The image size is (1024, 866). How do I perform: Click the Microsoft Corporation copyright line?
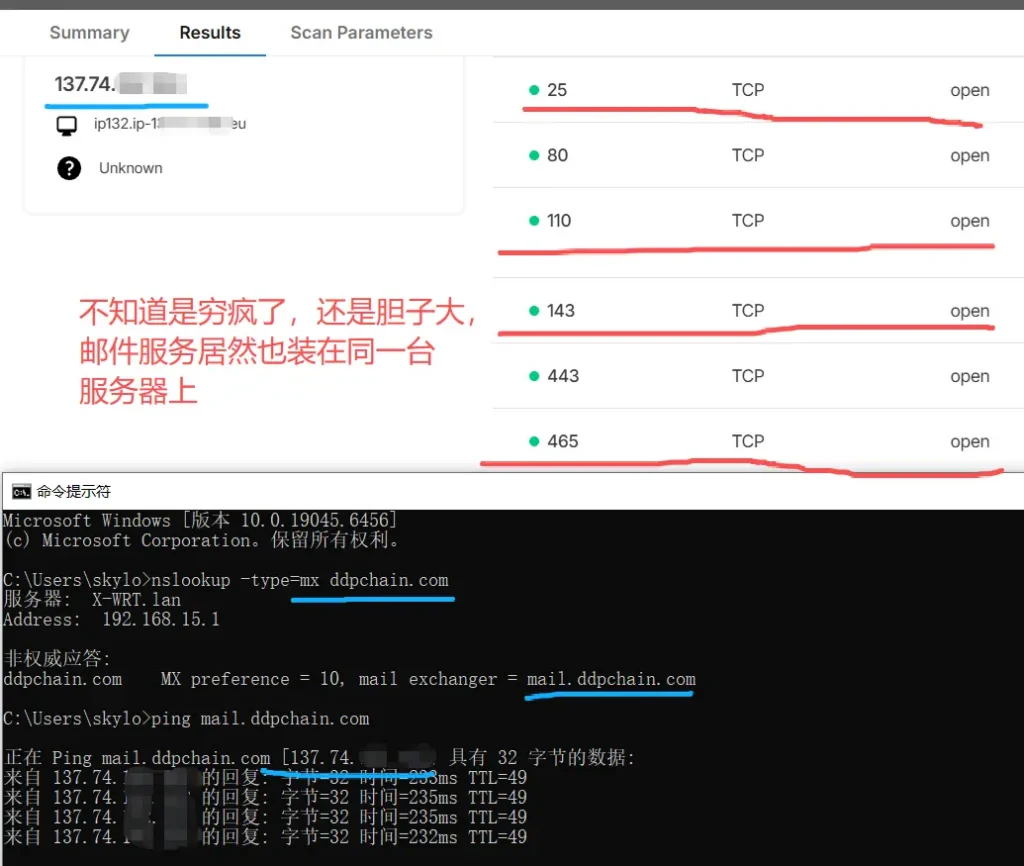pos(200,540)
